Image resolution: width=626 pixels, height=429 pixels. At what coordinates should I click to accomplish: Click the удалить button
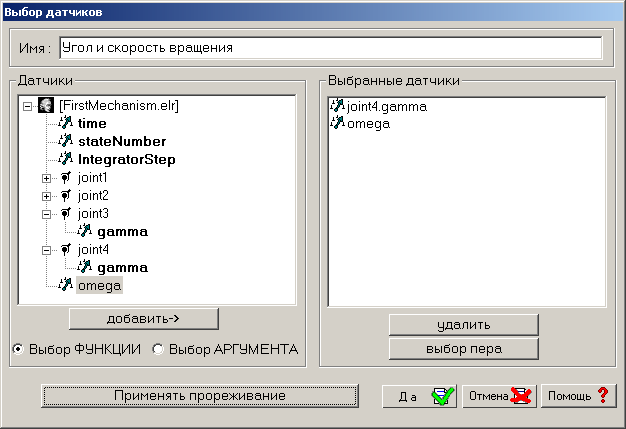(464, 325)
